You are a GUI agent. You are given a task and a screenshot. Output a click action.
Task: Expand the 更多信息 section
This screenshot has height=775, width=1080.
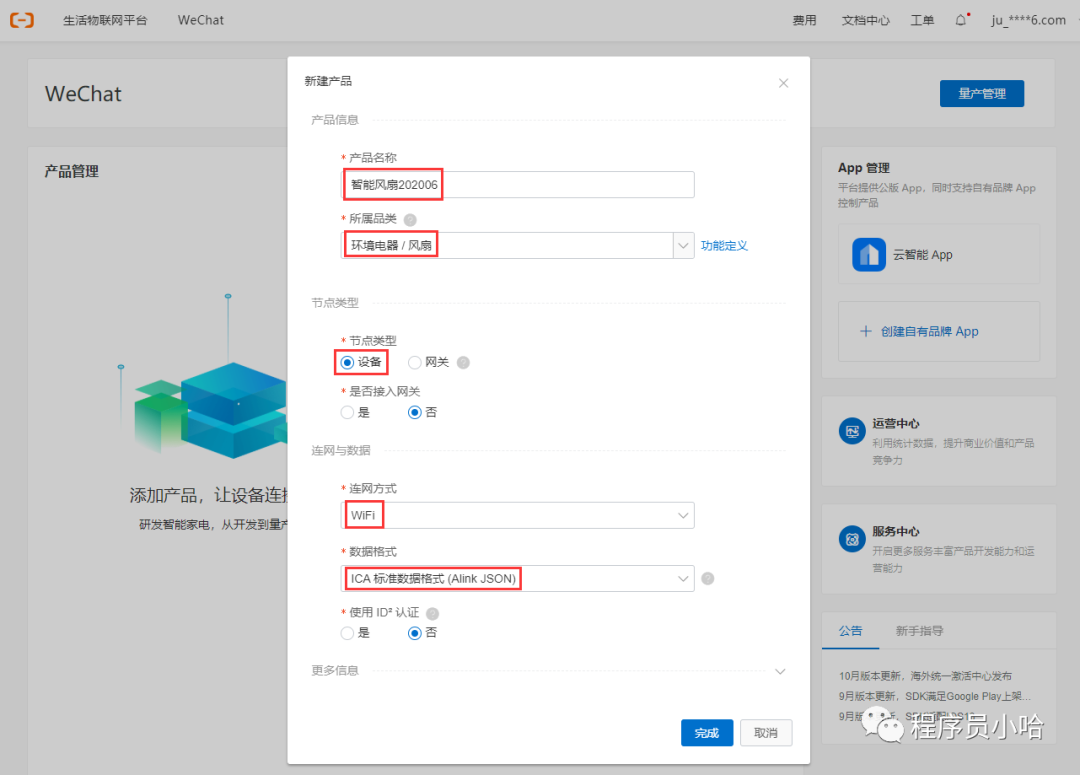780,671
